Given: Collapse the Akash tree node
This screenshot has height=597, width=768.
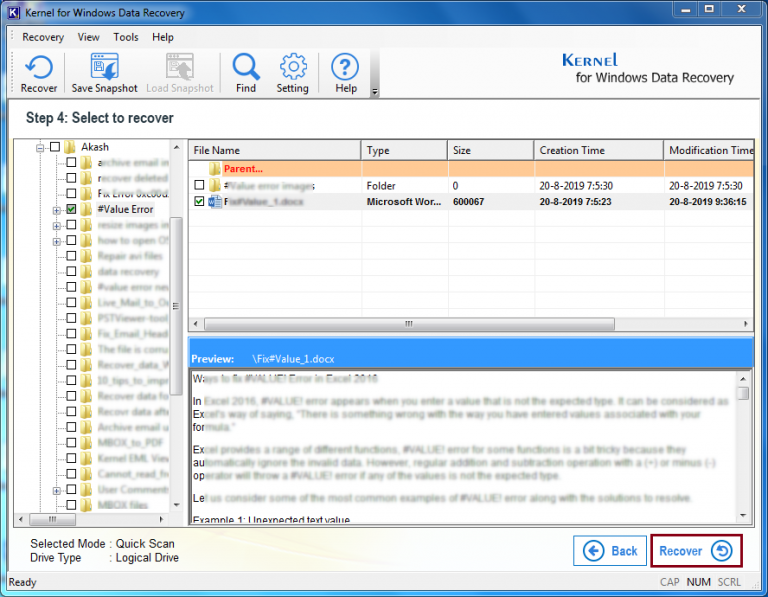Looking at the screenshot, I should [41, 147].
